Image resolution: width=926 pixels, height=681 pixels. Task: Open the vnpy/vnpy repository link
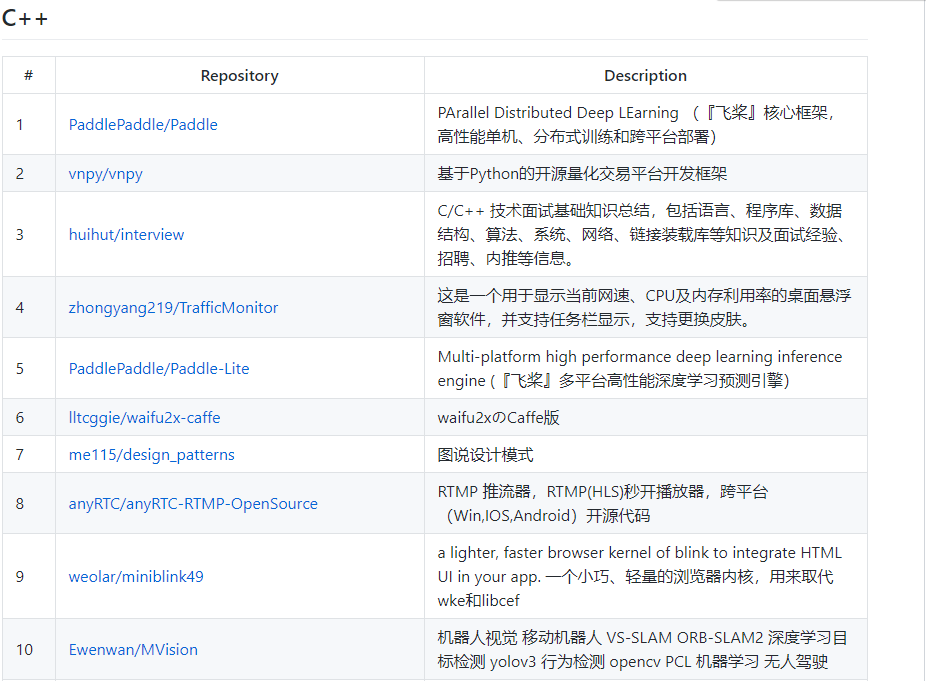(105, 172)
